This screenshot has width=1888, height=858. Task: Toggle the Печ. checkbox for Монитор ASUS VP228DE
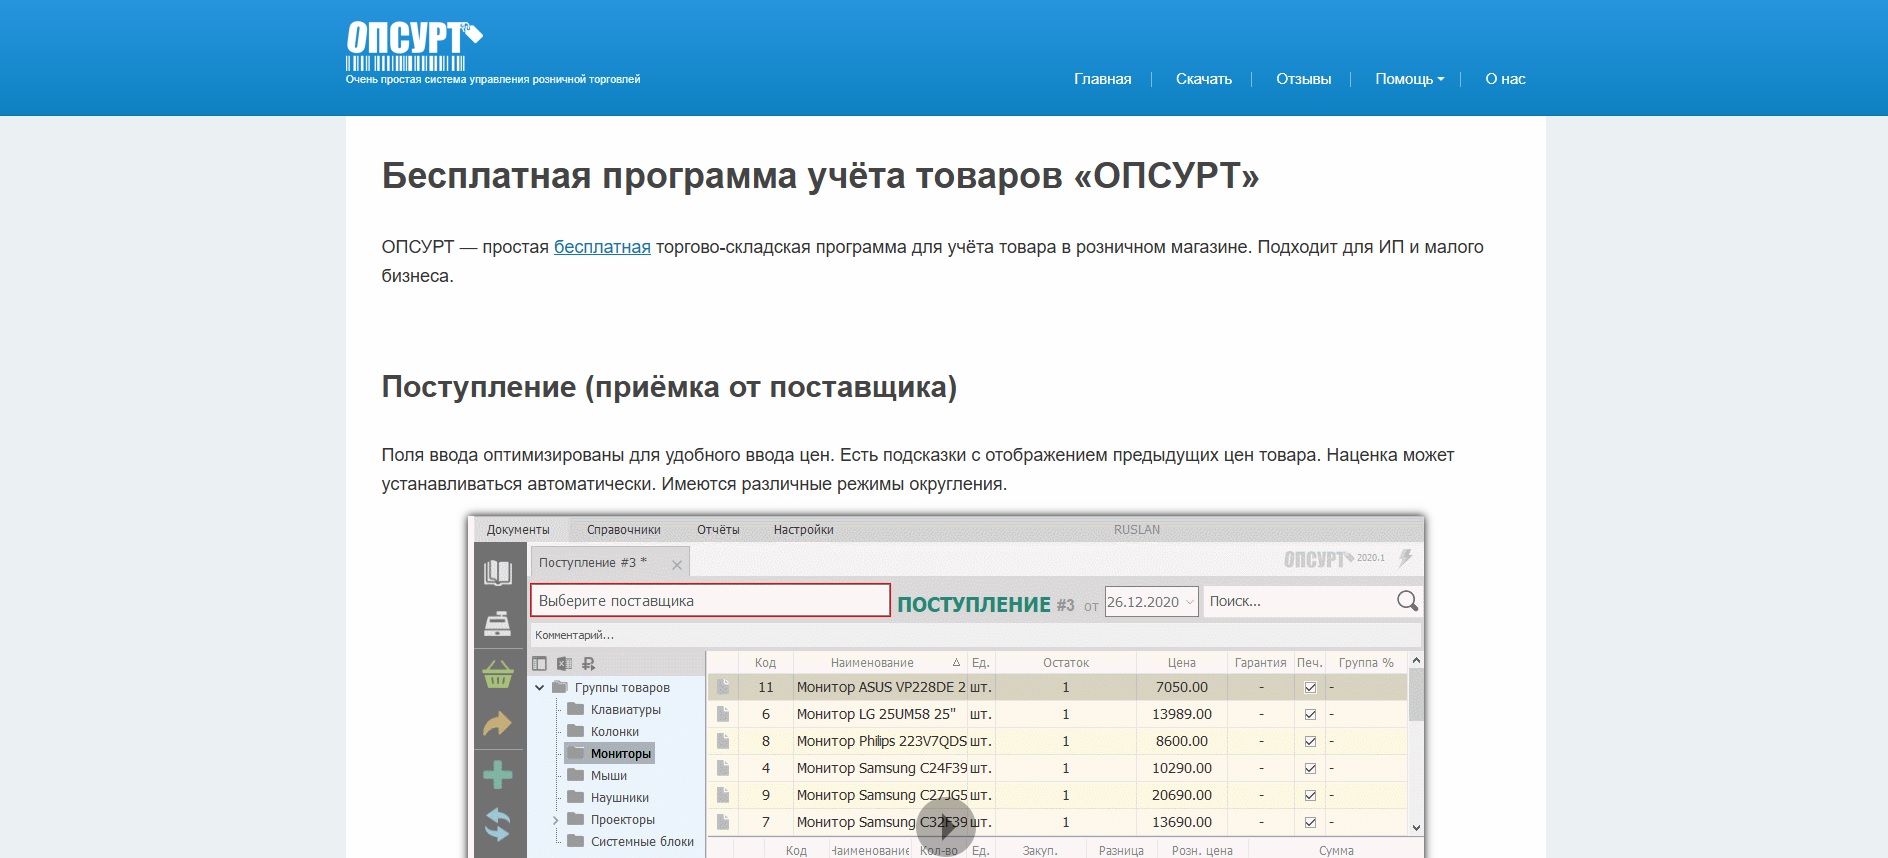click(x=1310, y=688)
